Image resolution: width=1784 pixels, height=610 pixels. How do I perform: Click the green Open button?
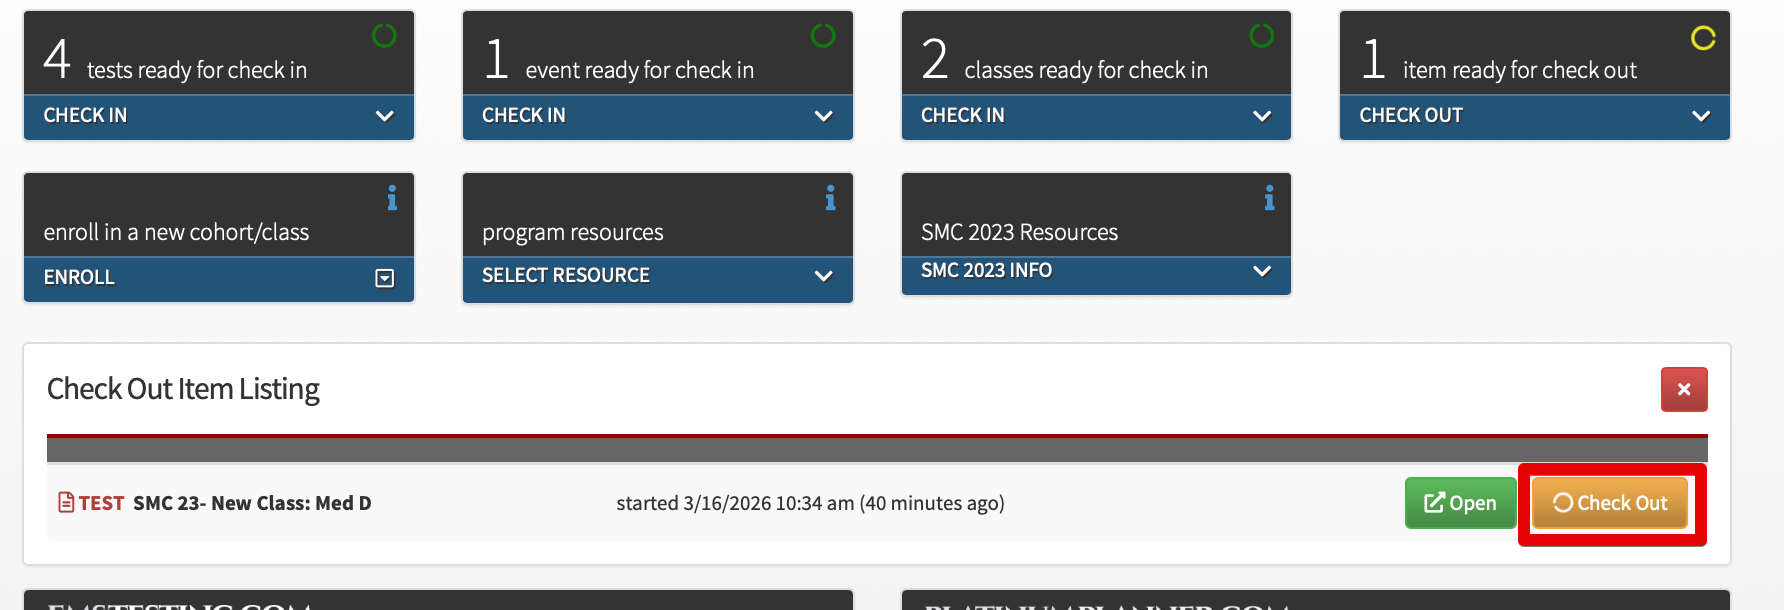coord(1460,503)
